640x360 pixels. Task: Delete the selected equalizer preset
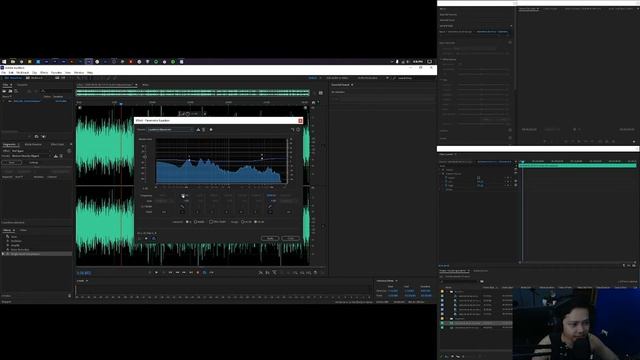(204, 129)
